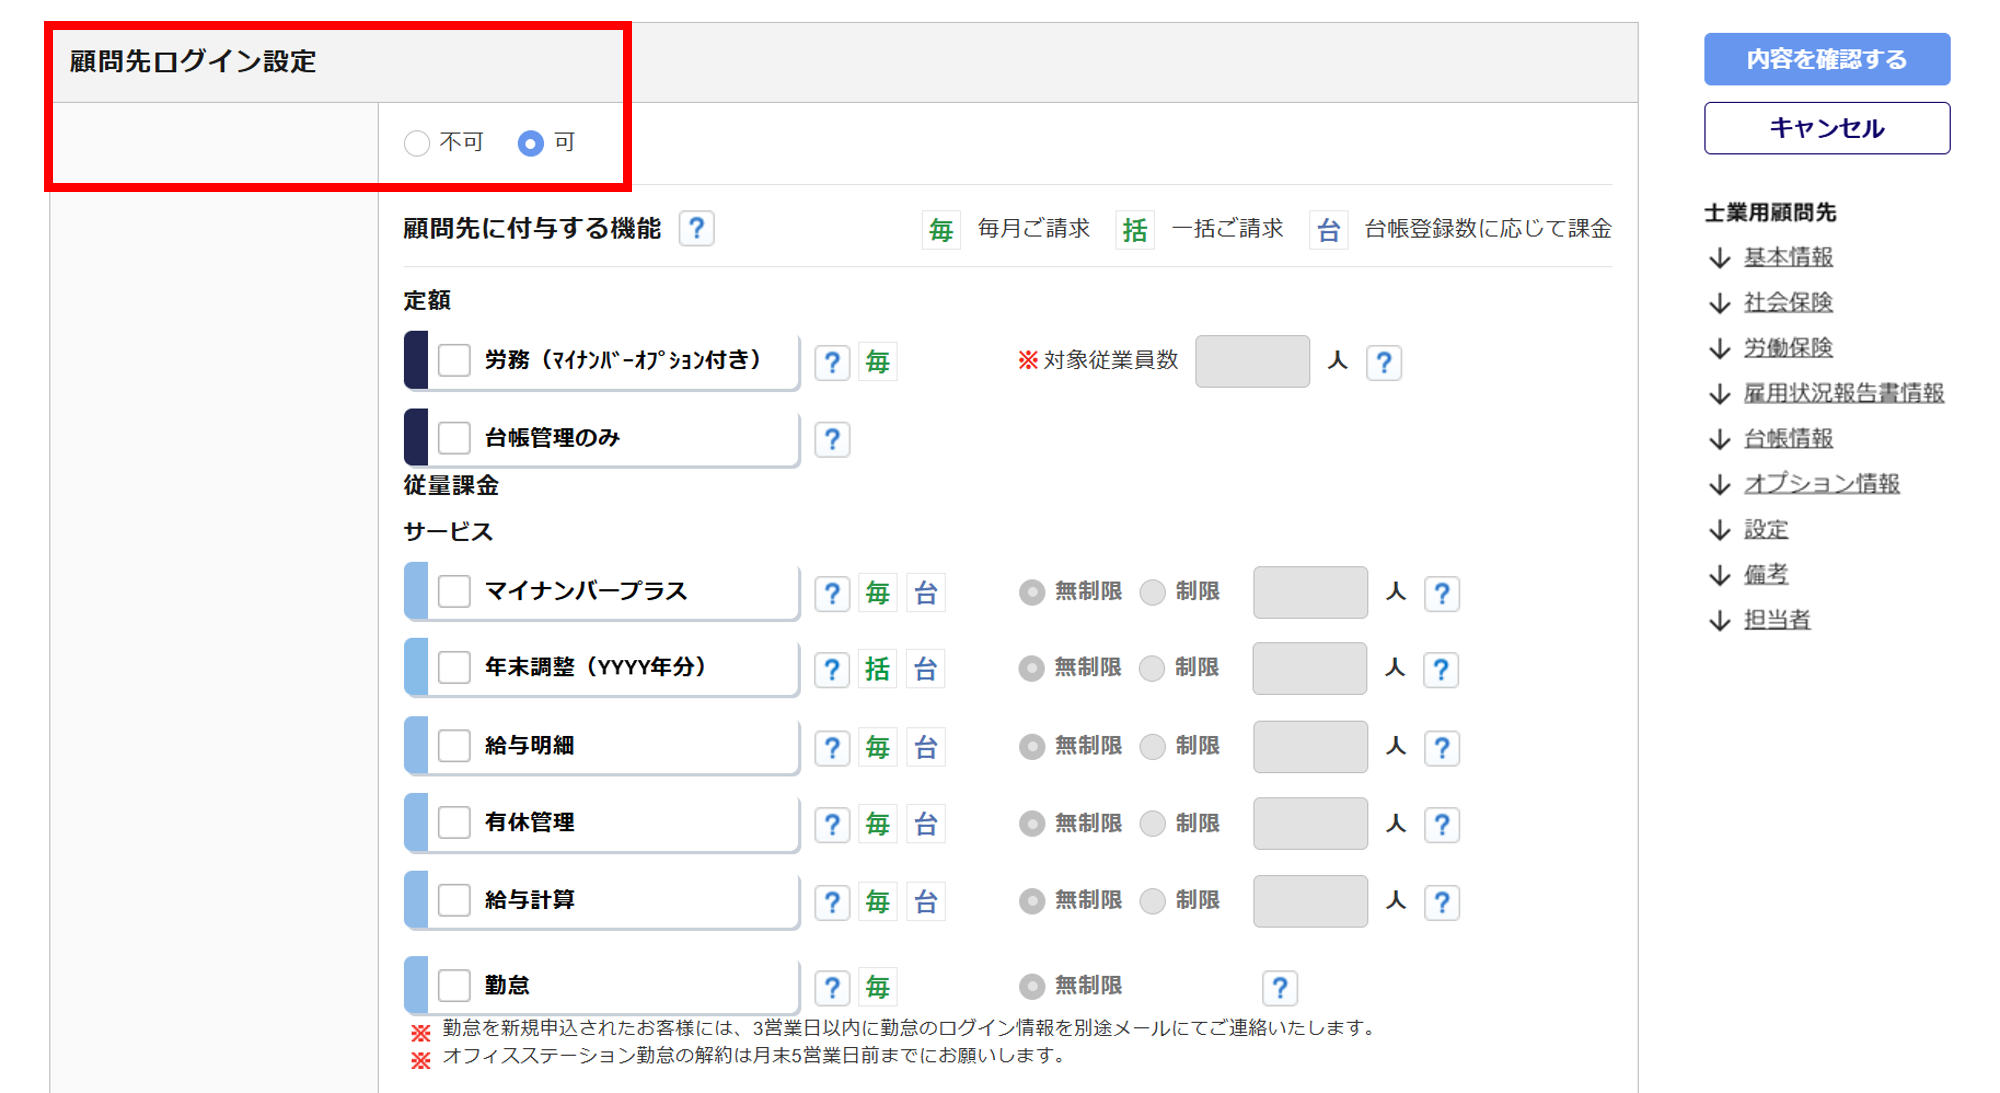Viewport: 2000px width, 1093px height.
Task: Click the 毎 icon beside マイナンバープラス
Action: (878, 593)
